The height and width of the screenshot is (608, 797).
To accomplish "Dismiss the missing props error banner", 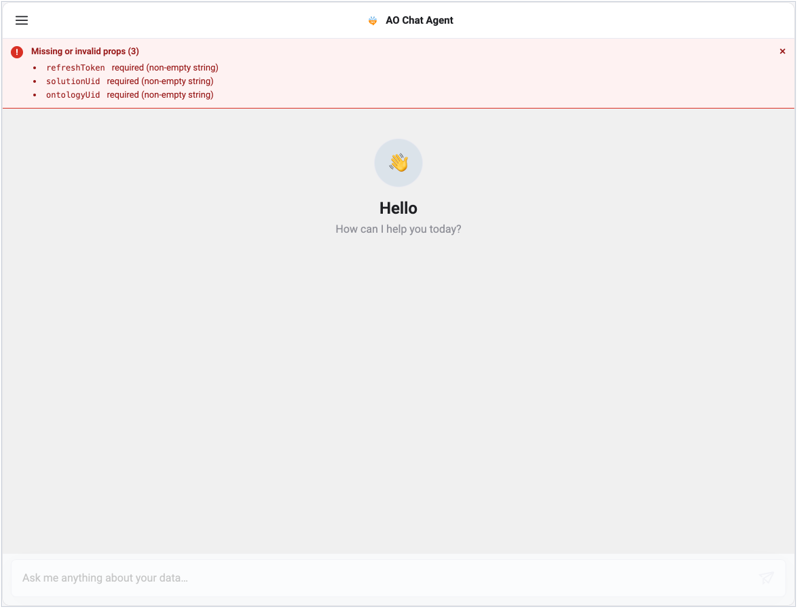I will pyautogui.click(x=782, y=51).
